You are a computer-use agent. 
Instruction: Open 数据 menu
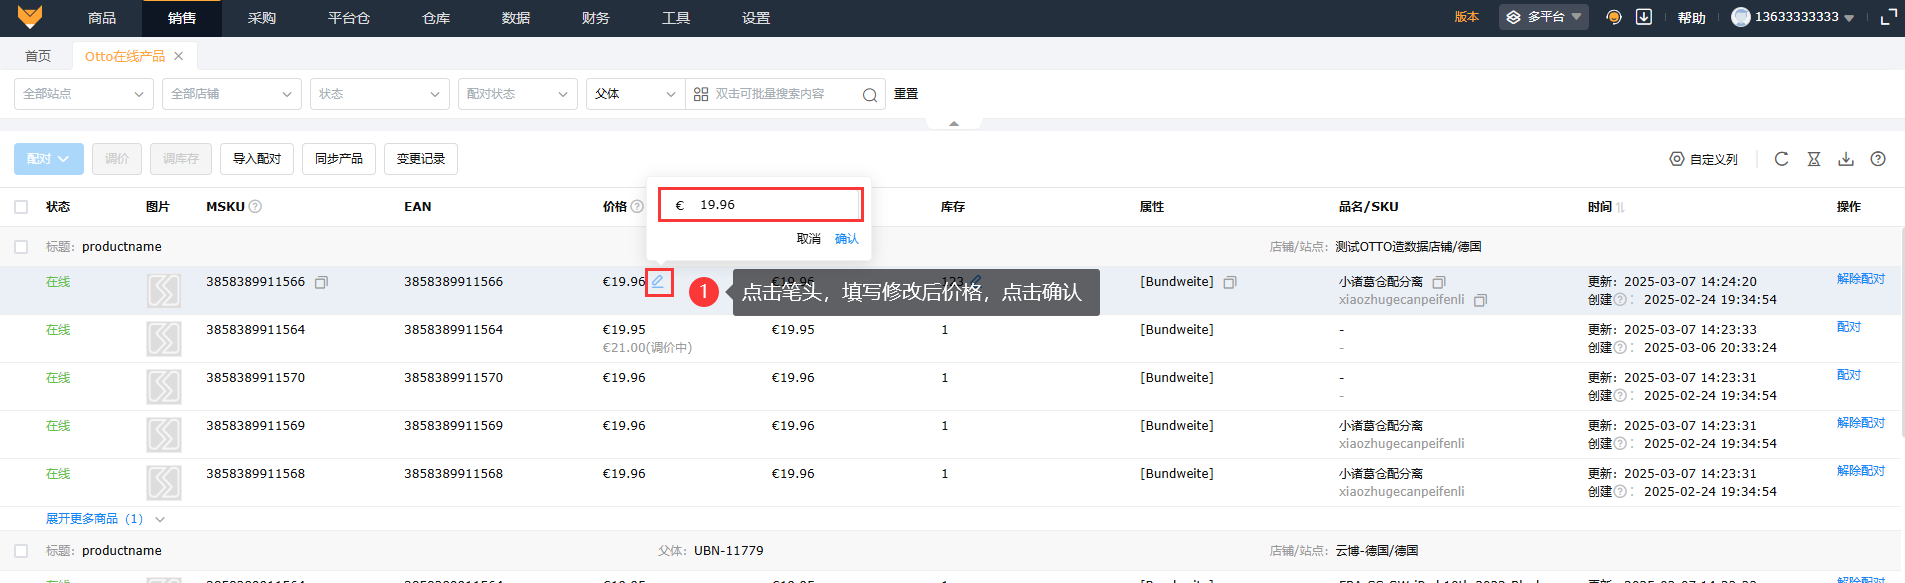[x=516, y=18]
